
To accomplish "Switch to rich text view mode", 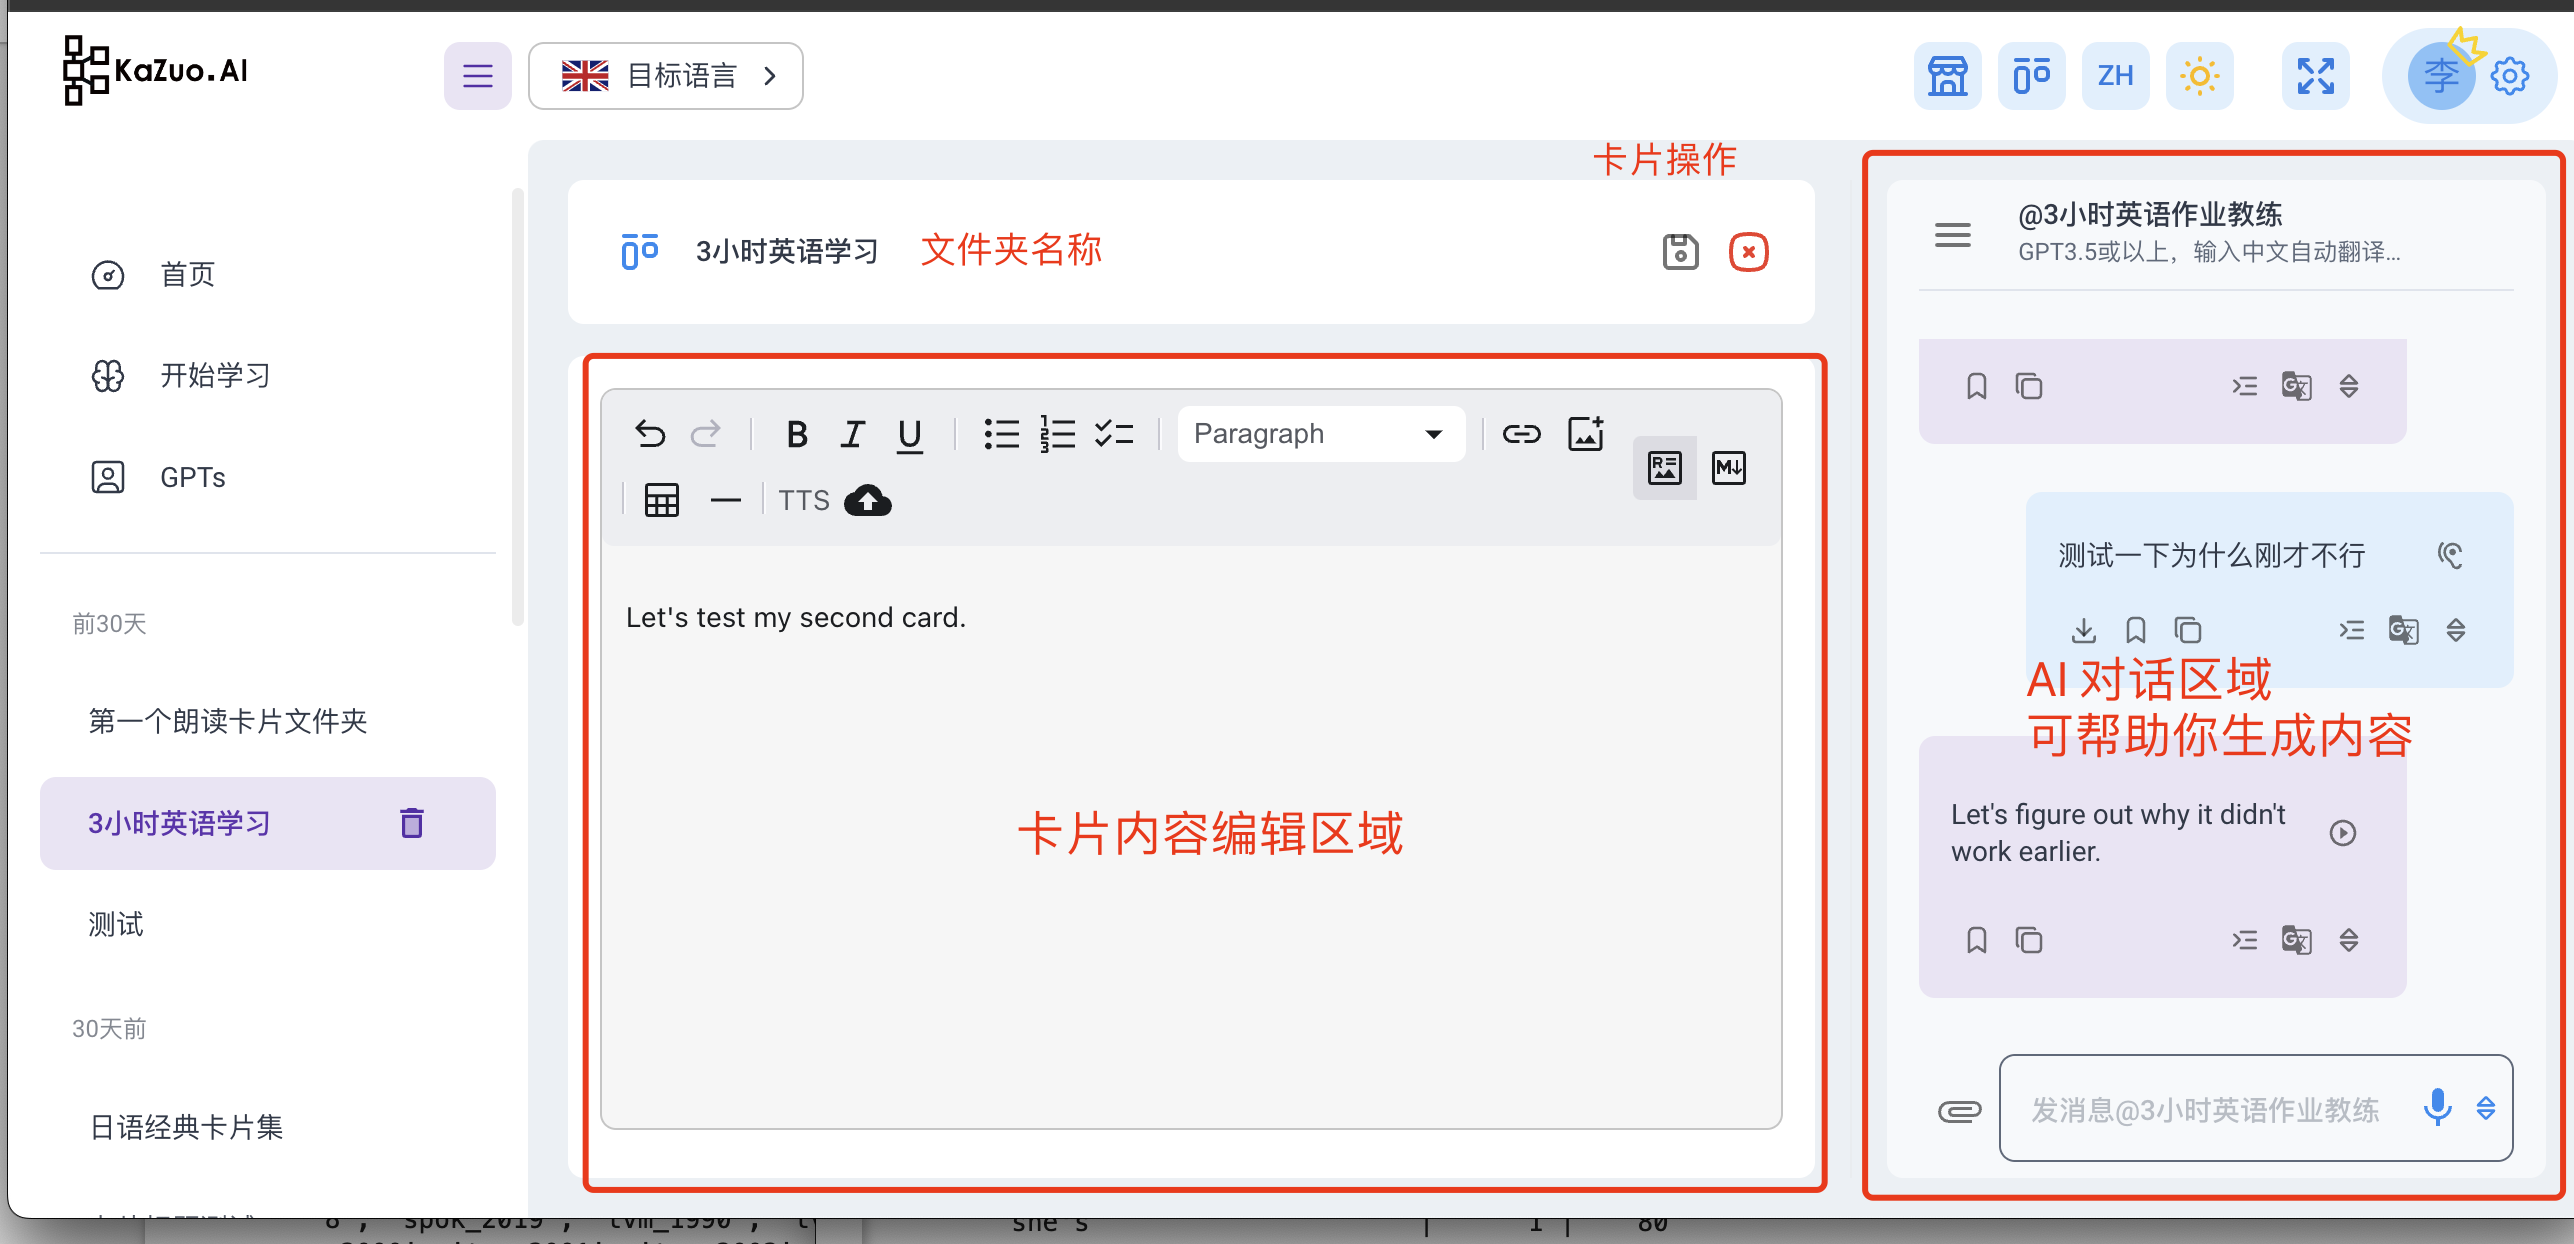I will (x=1664, y=468).
